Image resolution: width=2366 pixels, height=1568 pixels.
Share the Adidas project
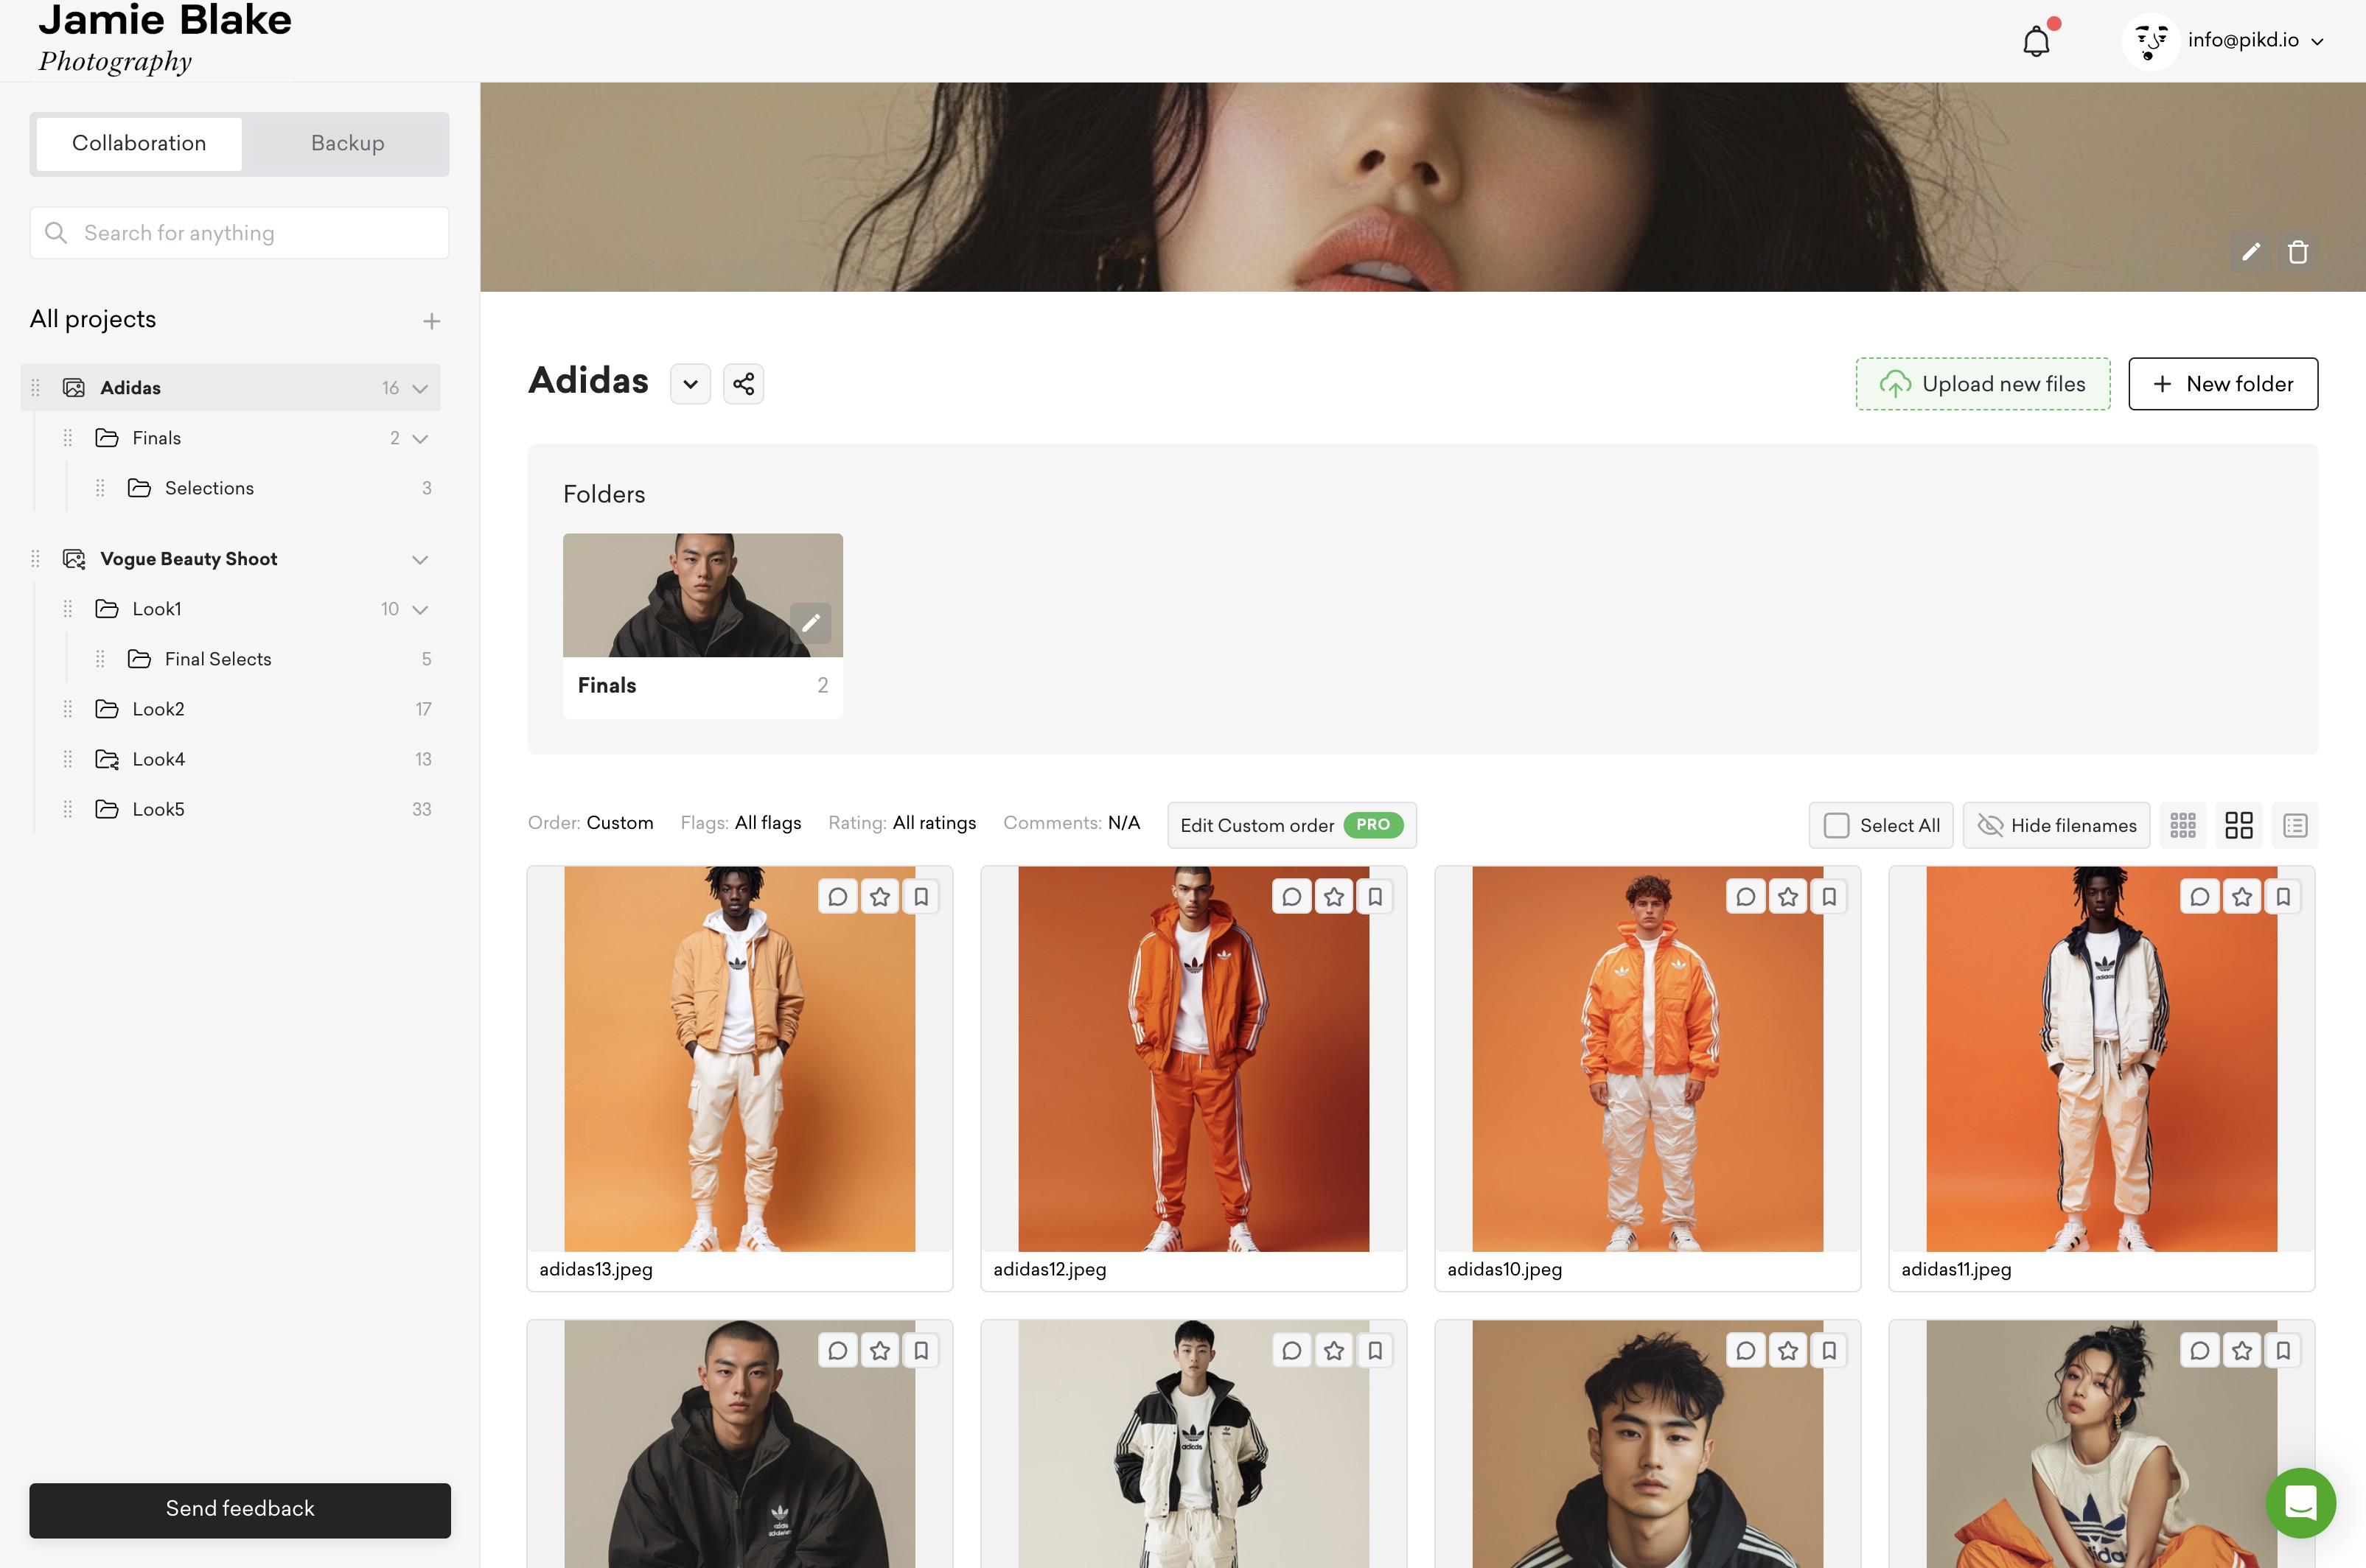pyautogui.click(x=743, y=384)
